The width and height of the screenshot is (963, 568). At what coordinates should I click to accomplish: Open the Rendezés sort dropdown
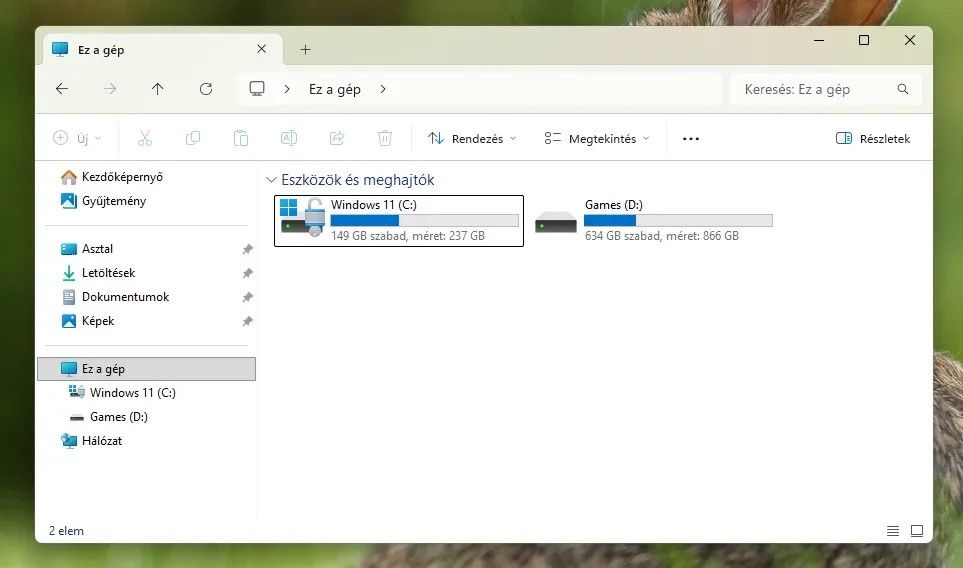(472, 139)
